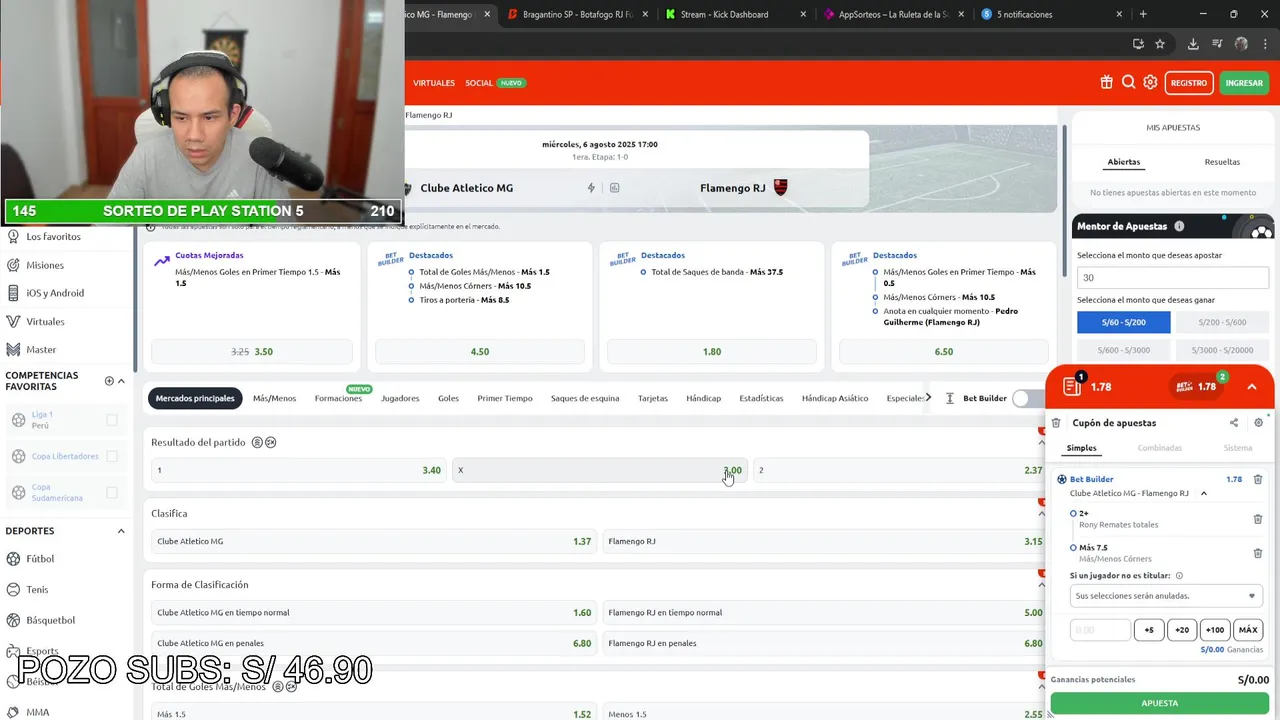Select the 4.50 Destacados bet builder odds
The width and height of the screenshot is (1280, 720).
tap(480, 352)
